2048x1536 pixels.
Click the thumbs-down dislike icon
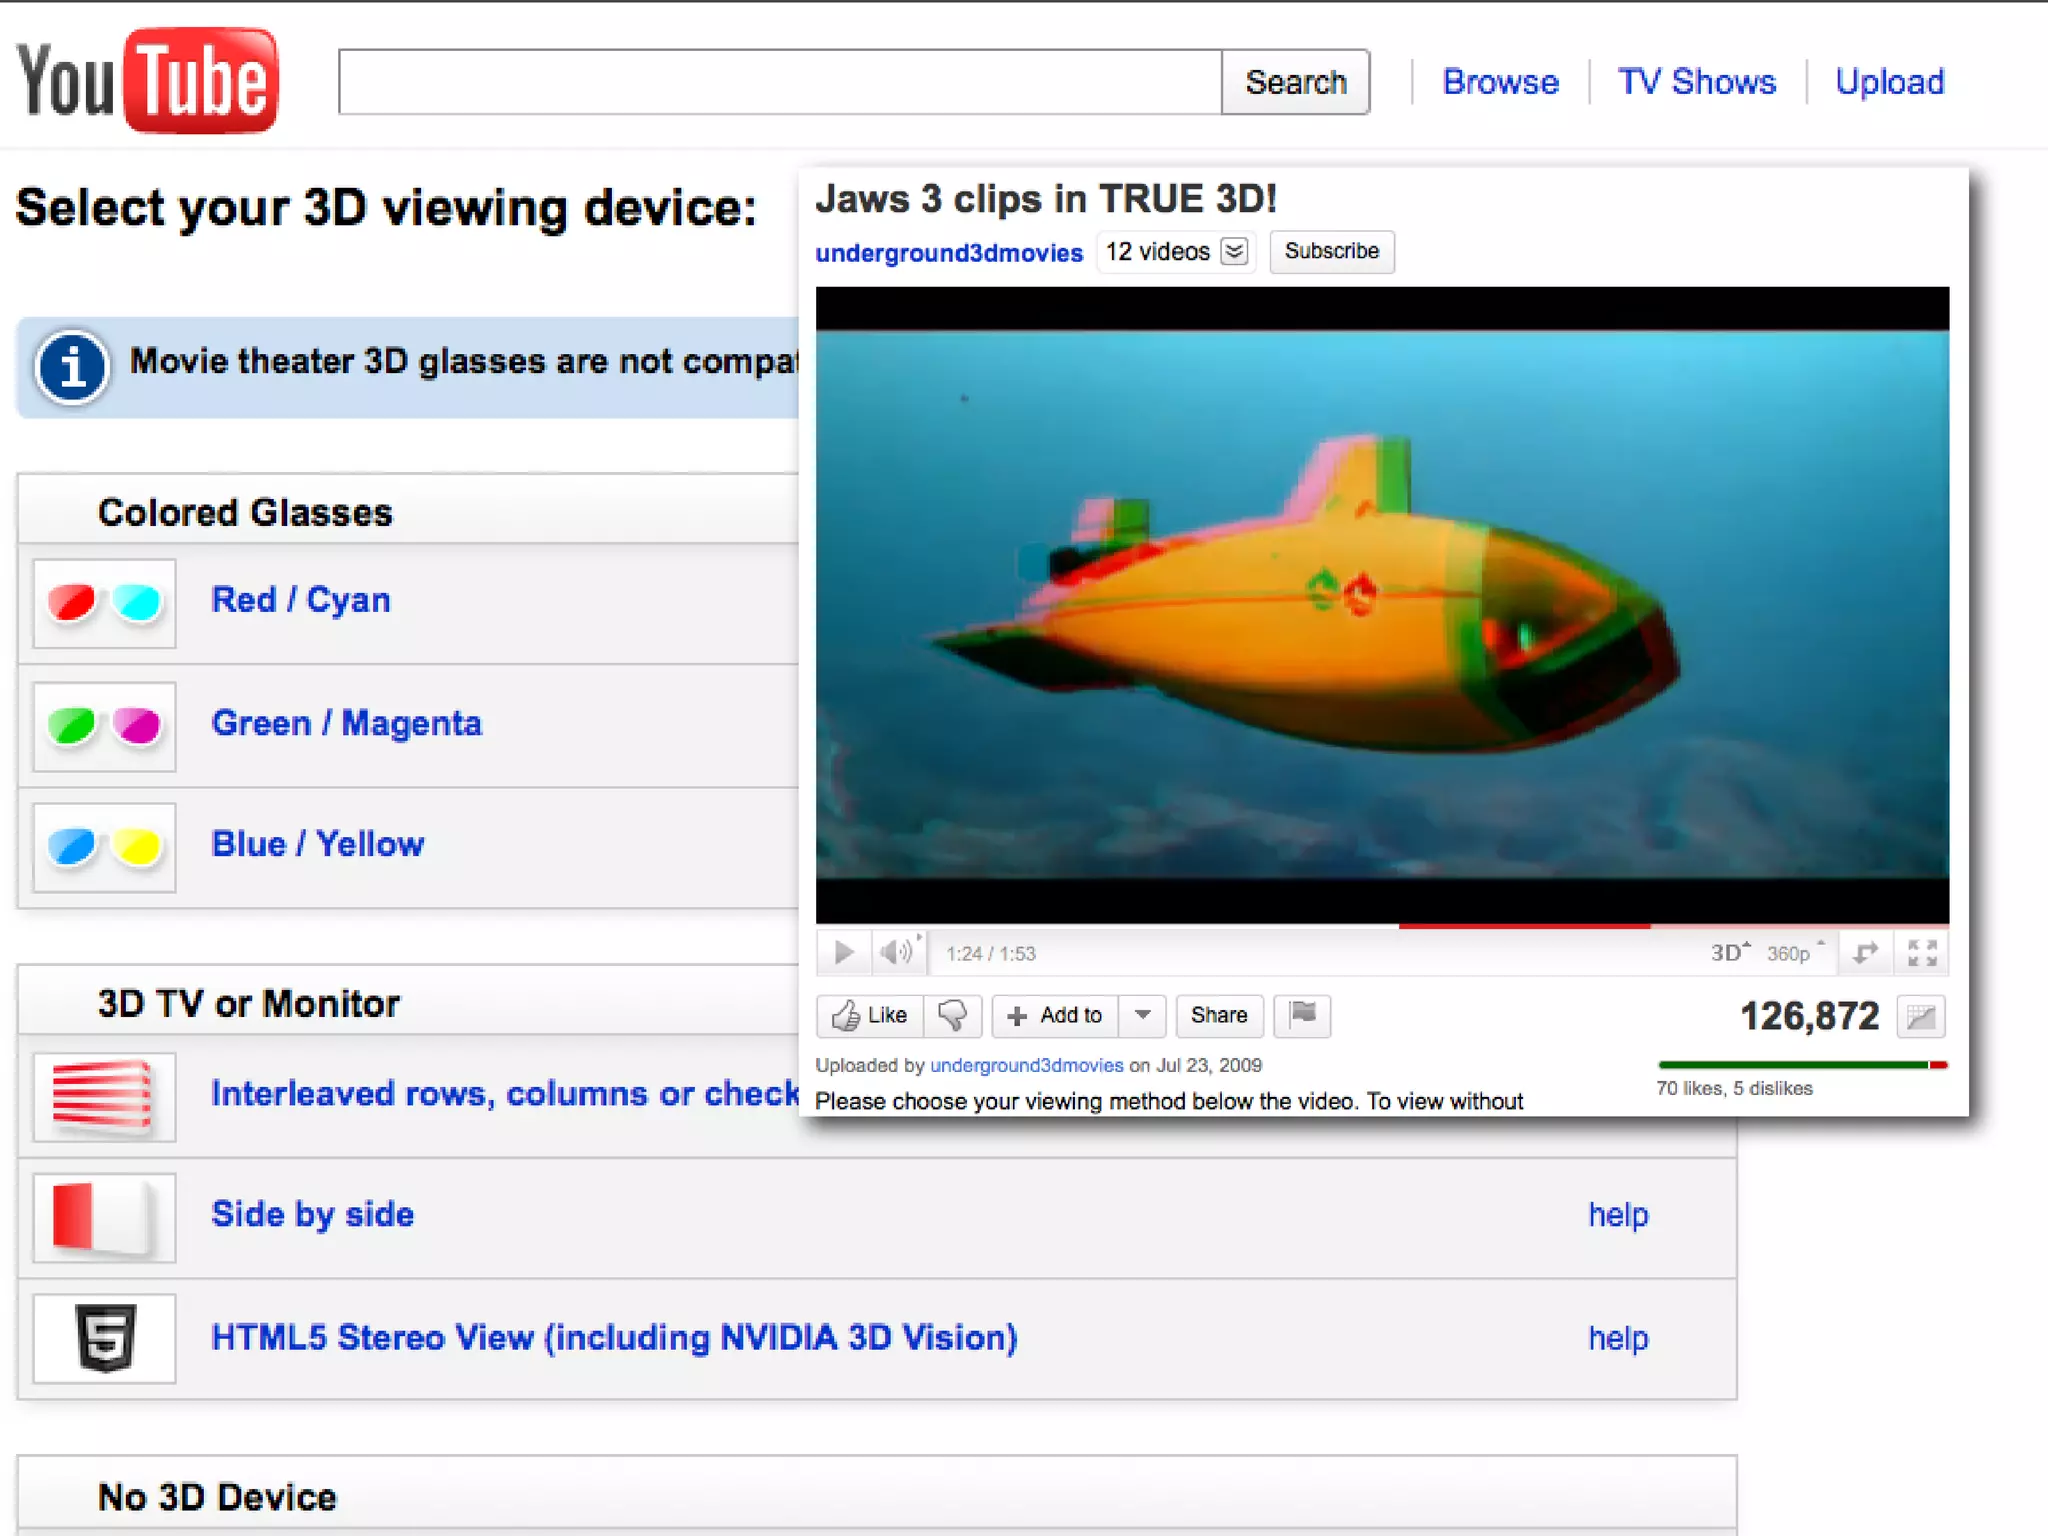tap(952, 1015)
